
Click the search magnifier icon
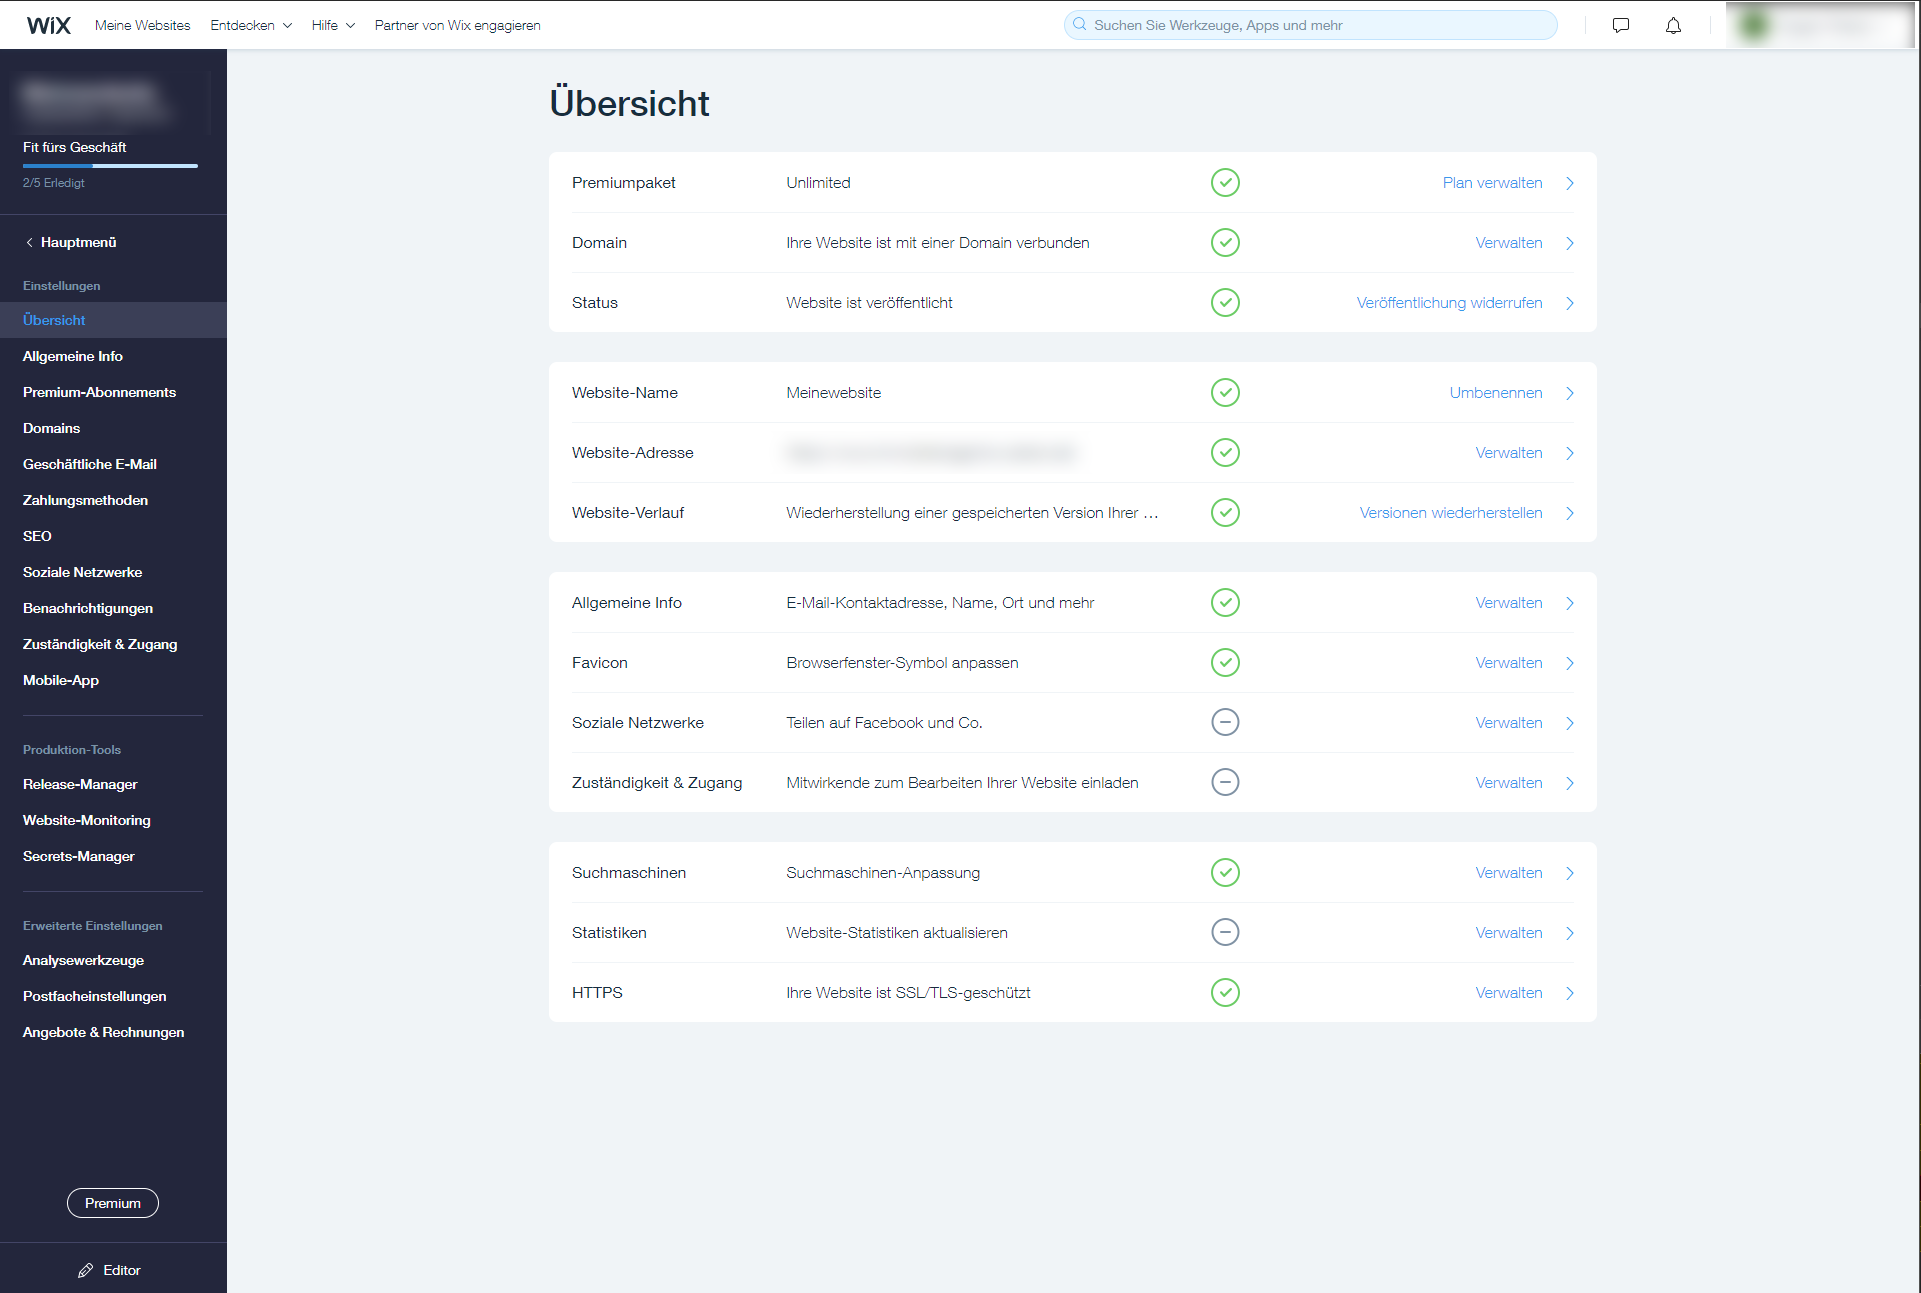click(x=1080, y=24)
